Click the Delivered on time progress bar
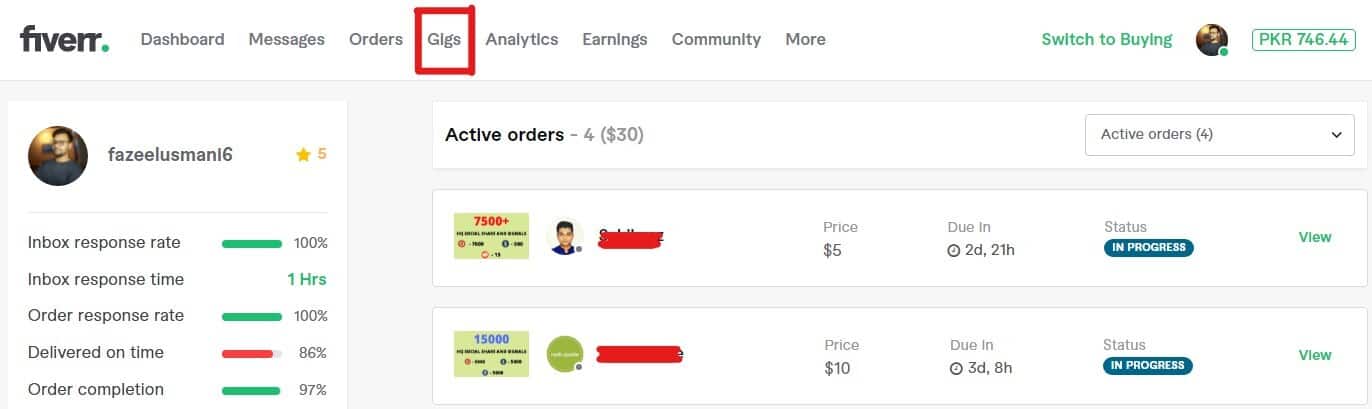 (x=252, y=353)
